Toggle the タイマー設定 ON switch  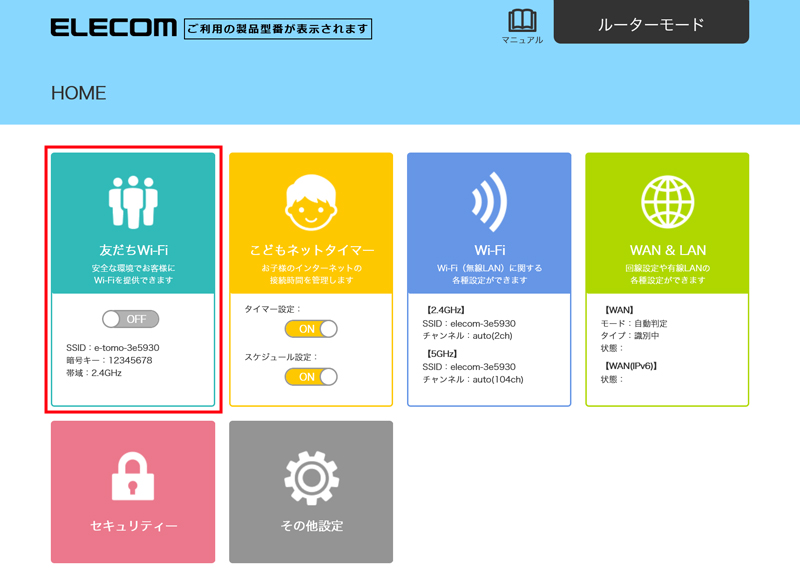(311, 329)
